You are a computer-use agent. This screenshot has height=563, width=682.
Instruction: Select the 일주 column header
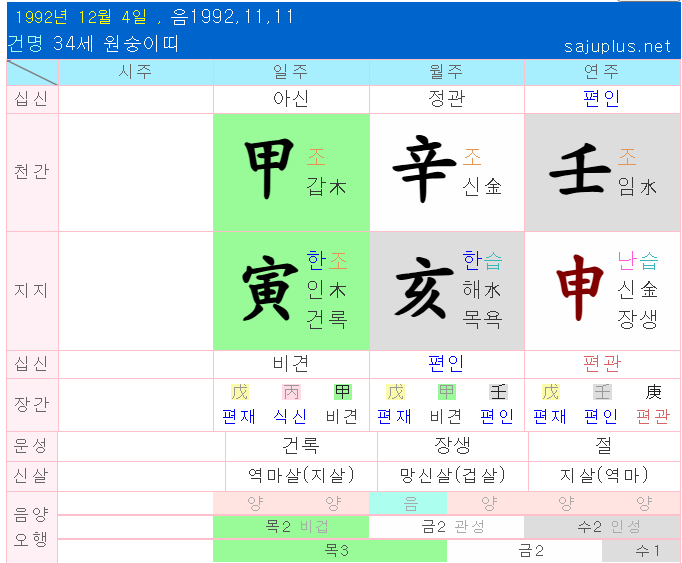[291, 72]
